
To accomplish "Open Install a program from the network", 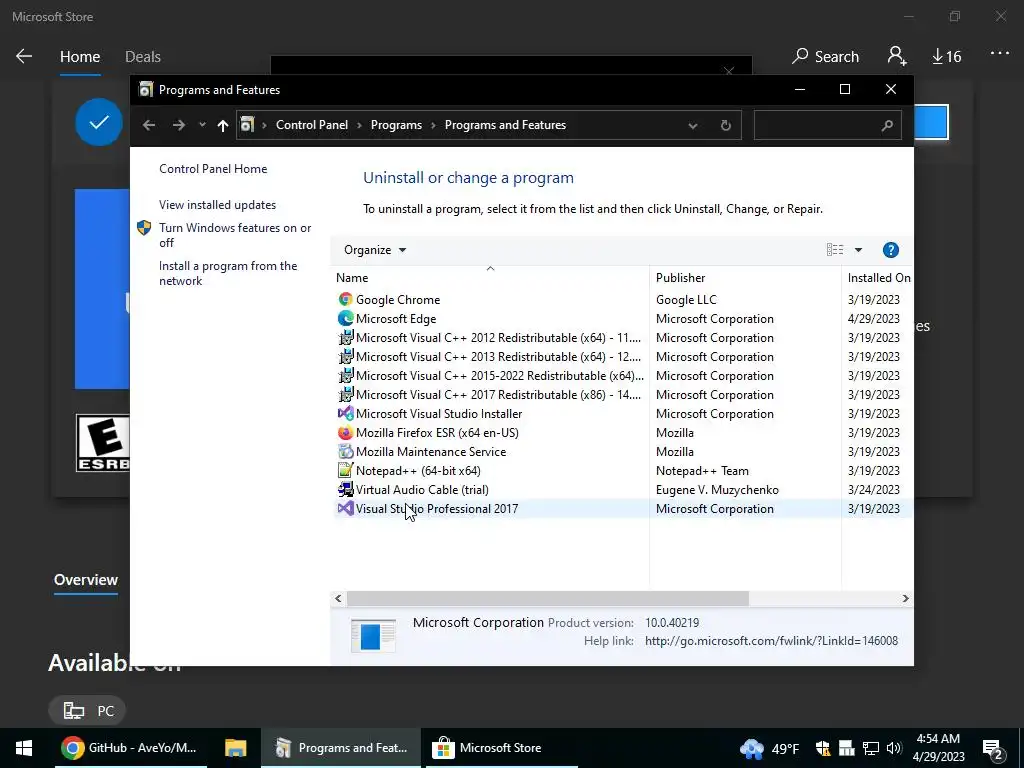I will coord(228,274).
